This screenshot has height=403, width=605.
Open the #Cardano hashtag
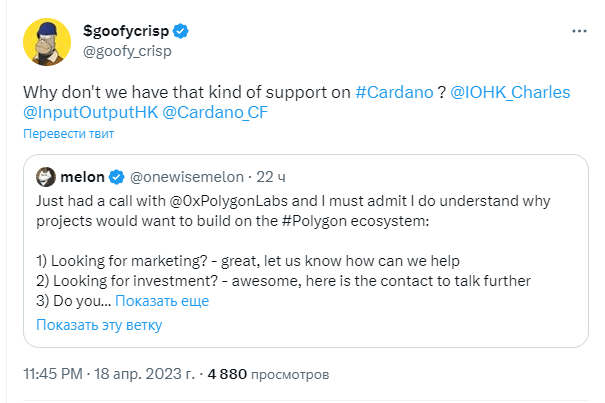click(394, 93)
